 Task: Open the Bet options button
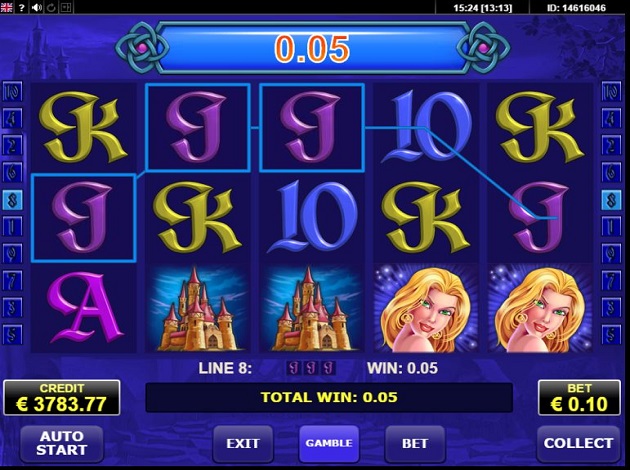tap(415, 443)
